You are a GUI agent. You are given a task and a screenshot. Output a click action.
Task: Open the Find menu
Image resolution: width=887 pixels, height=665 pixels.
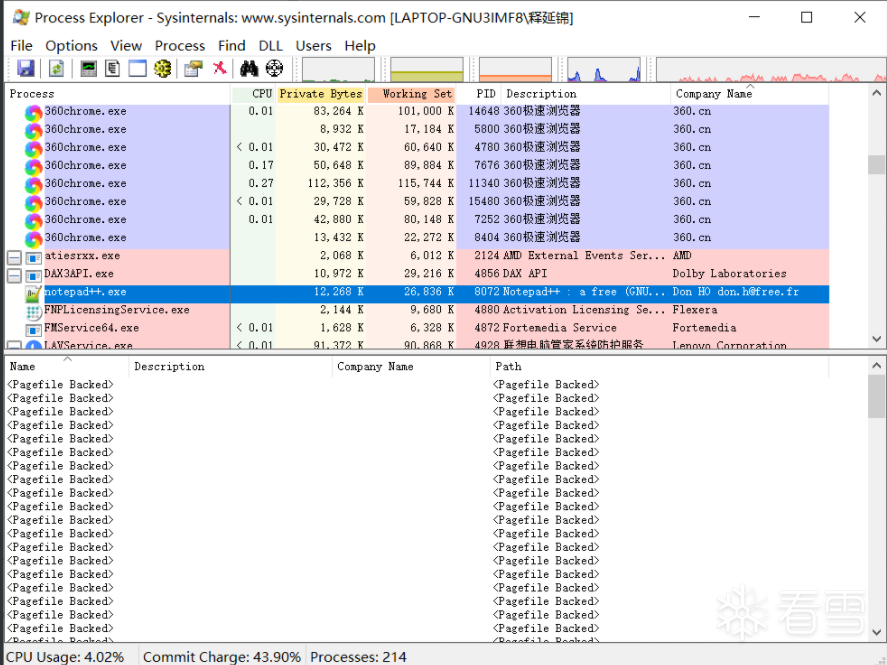point(231,46)
